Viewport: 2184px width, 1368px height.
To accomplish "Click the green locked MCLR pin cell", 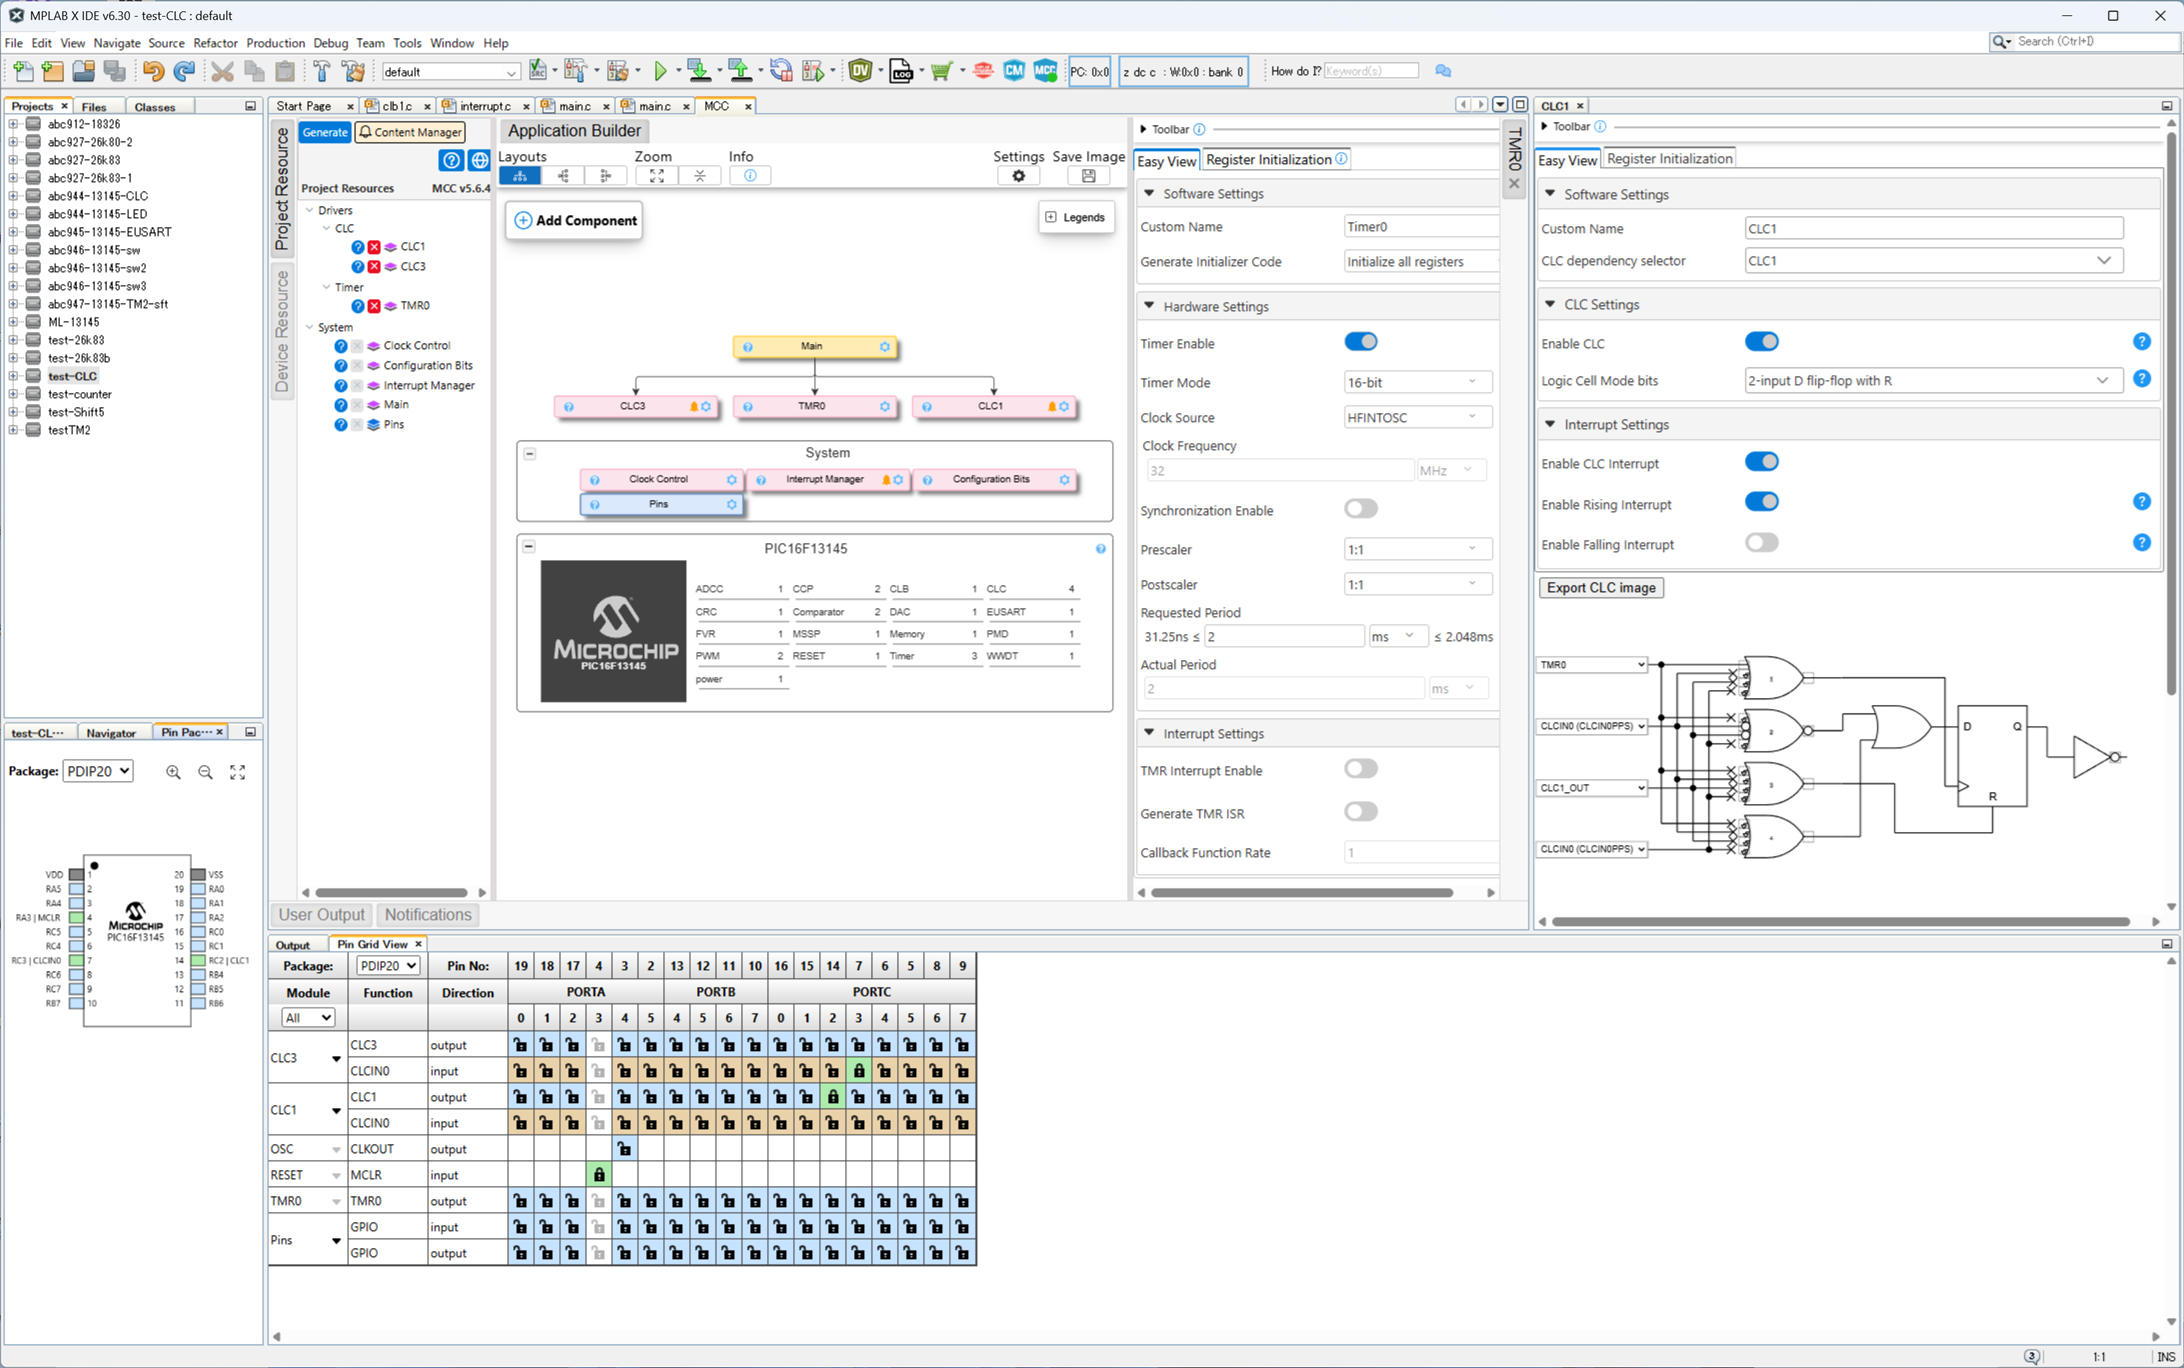I will [x=598, y=1175].
